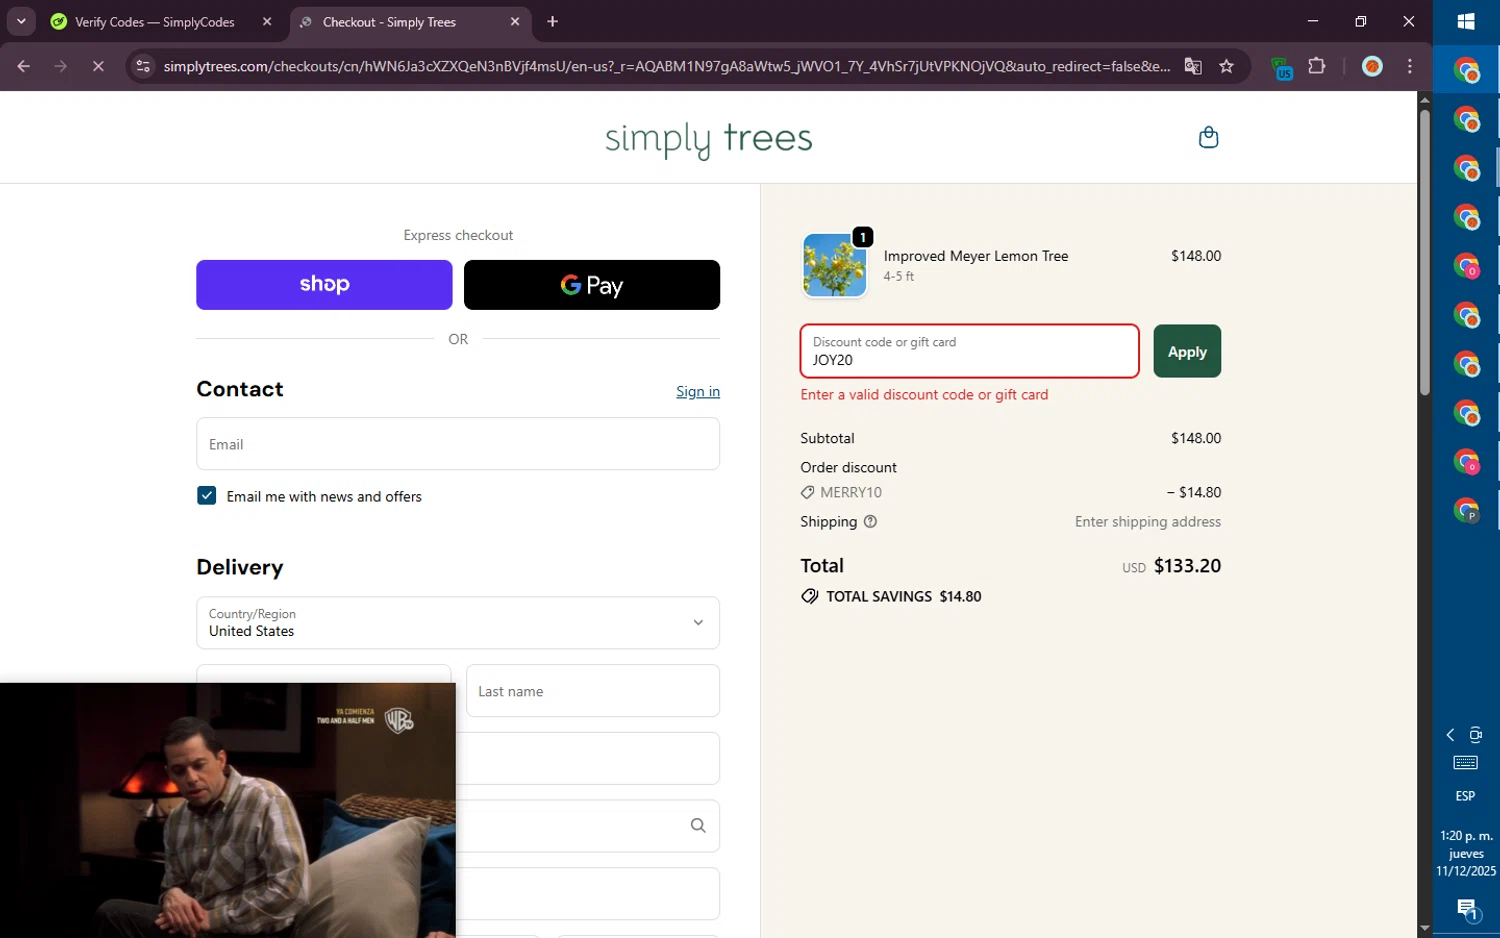
Task: Open site information icon in address bar
Action: point(143,66)
